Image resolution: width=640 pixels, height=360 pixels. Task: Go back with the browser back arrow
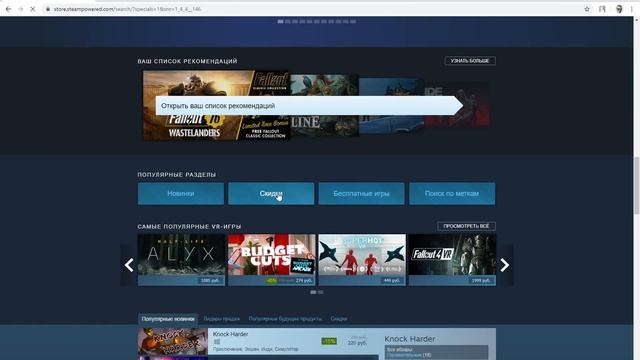pyautogui.click(x=8, y=9)
